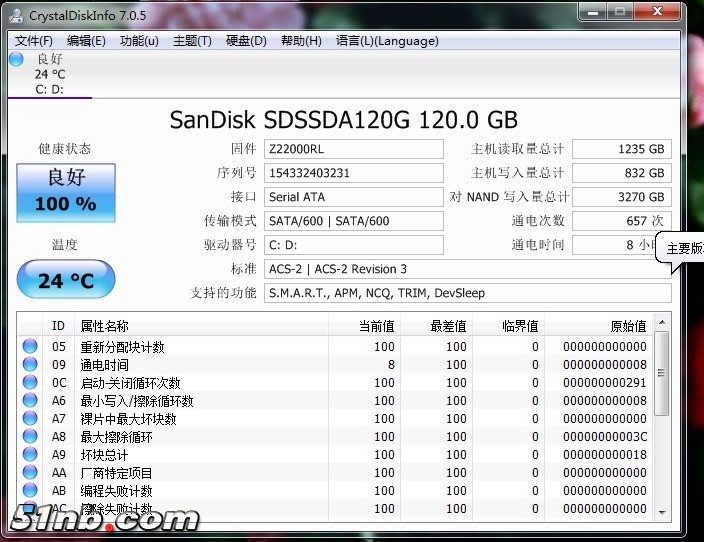
Task: Click the 24 °C temperature button
Action: 66,280
